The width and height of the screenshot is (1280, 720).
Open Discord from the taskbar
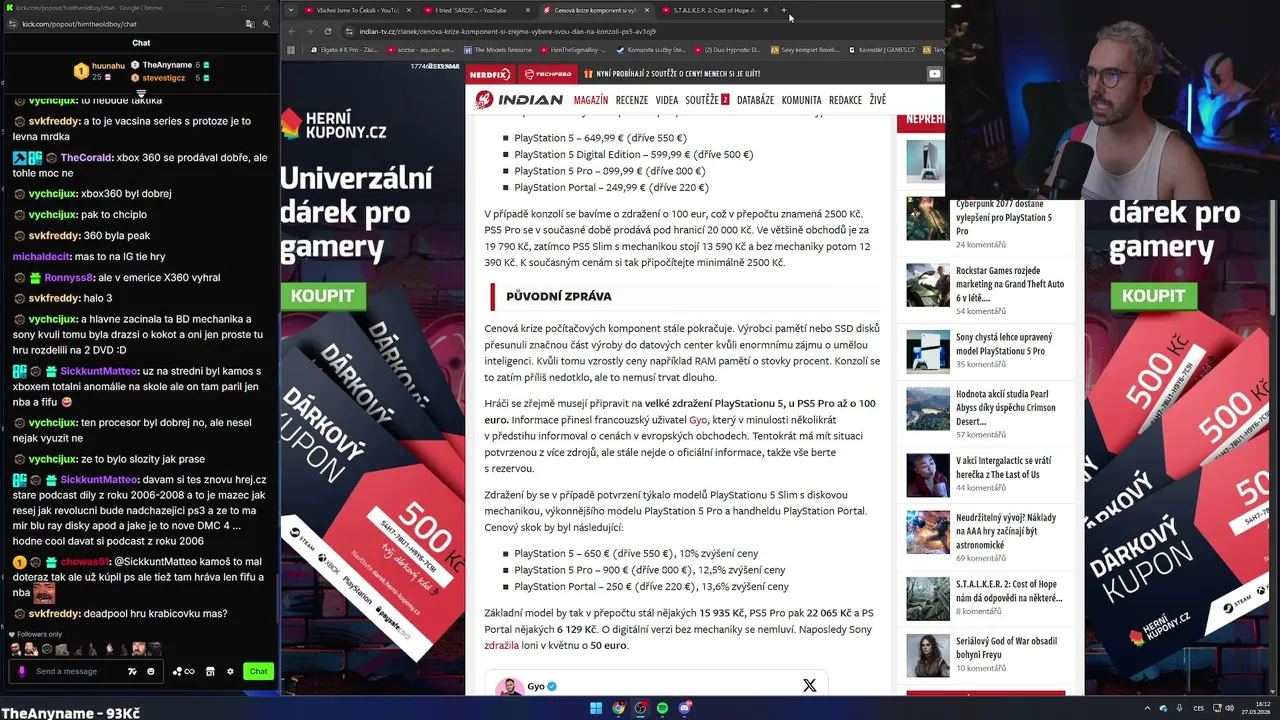[685, 708]
